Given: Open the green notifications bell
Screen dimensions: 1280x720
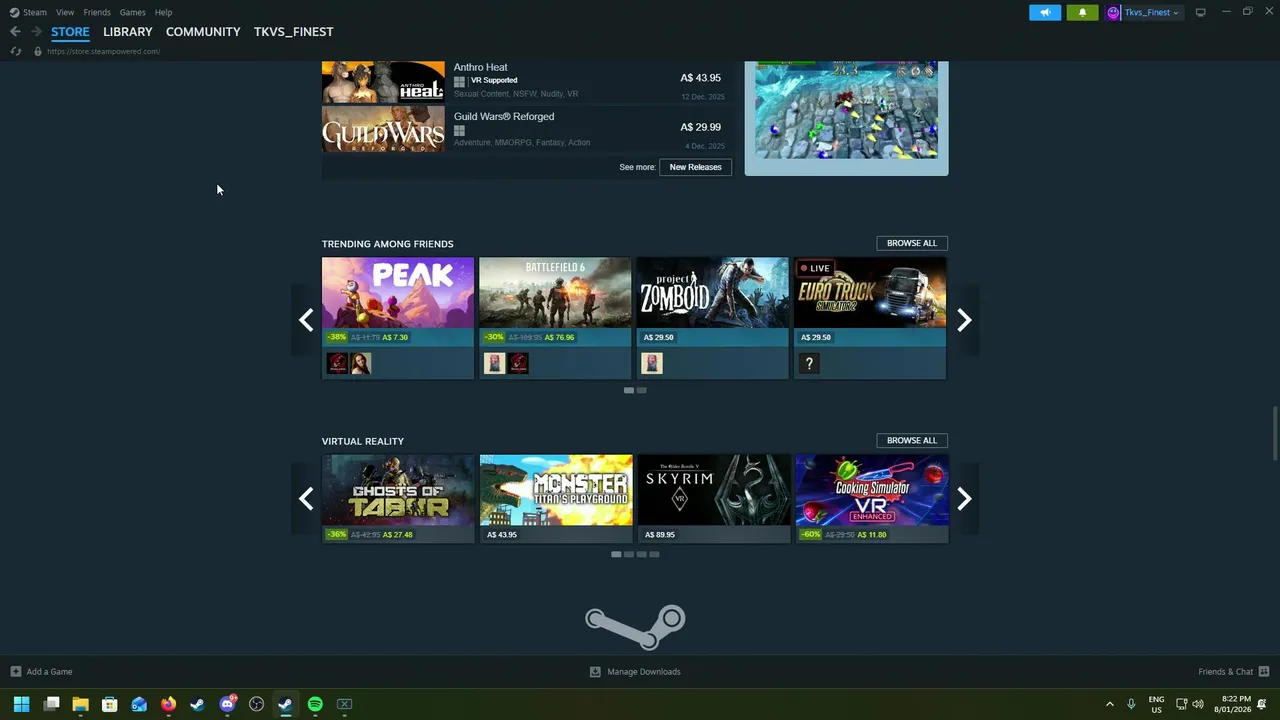Looking at the screenshot, I should 1082,12.
